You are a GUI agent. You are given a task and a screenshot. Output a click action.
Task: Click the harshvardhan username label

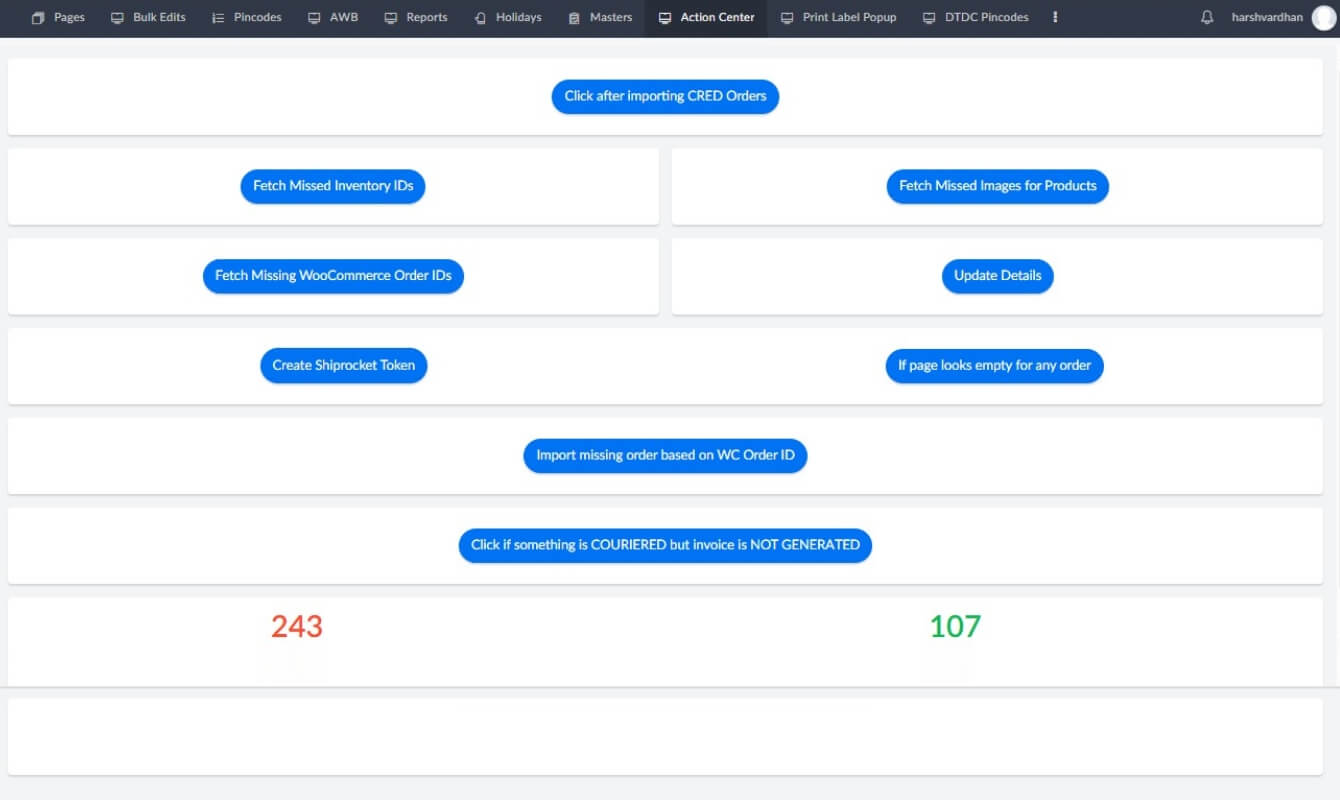coord(1267,18)
